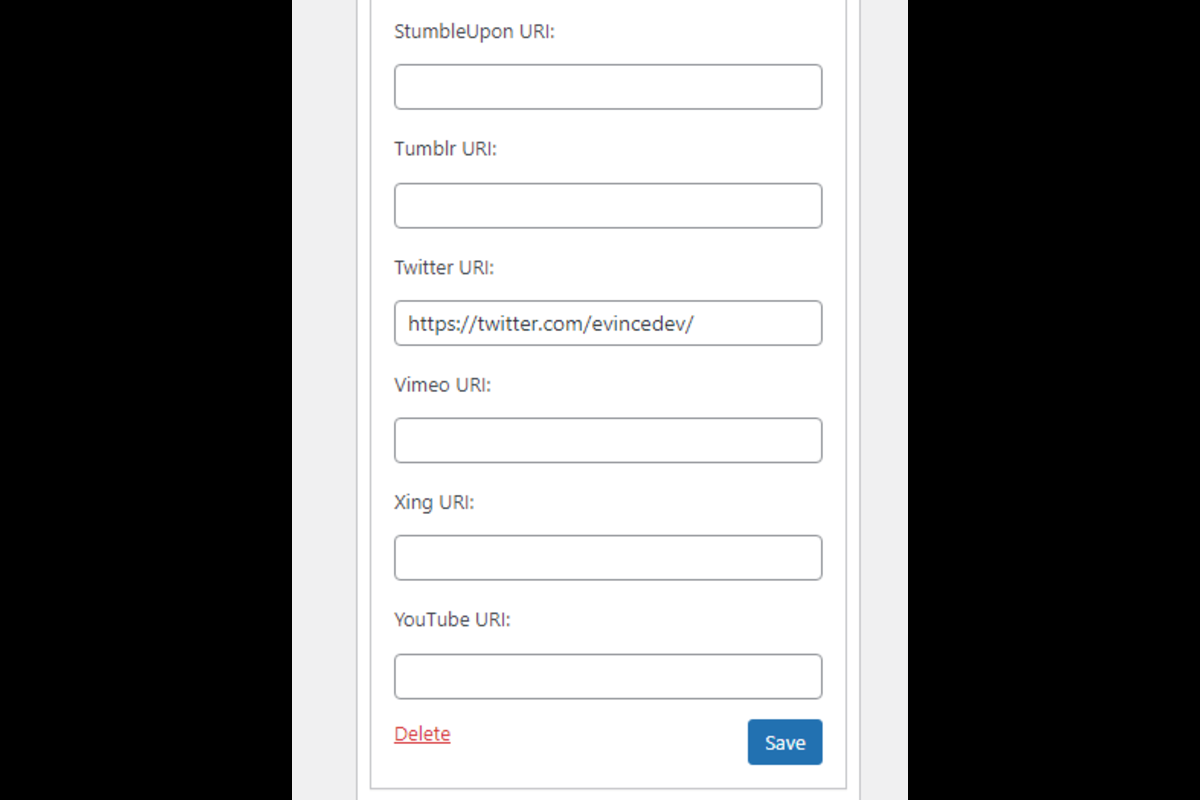The width and height of the screenshot is (1200, 800).
Task: Select the Twitter URI input field
Action: point(608,323)
